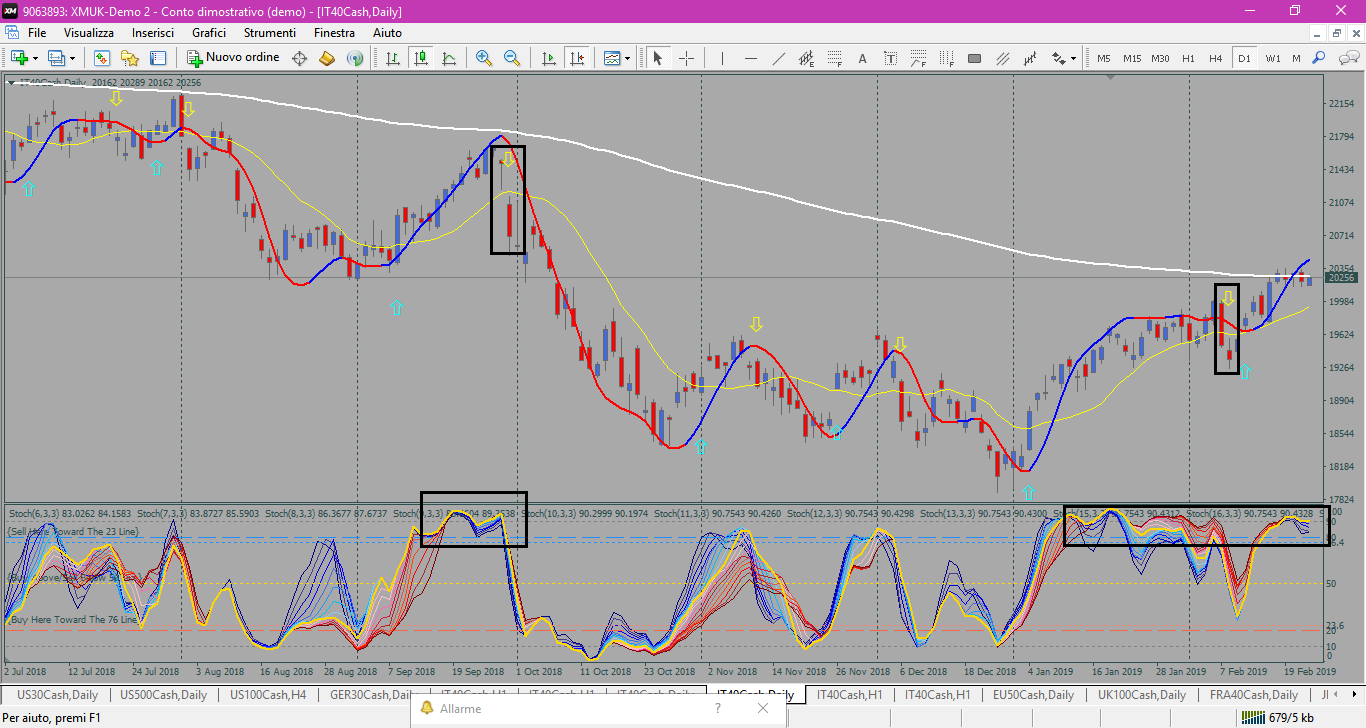Select the bars-pattern drawing tool
Viewport: 1366px width, 728px height.
click(x=1031, y=58)
